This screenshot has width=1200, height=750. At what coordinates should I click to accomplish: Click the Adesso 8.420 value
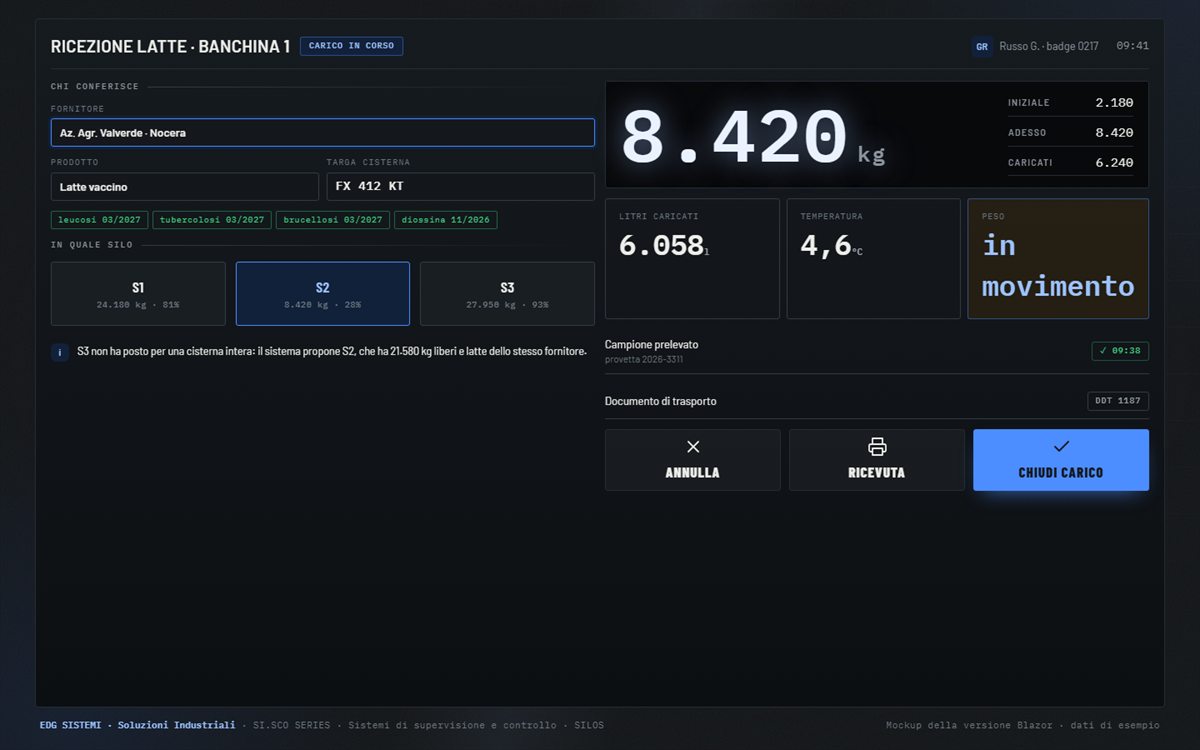pyautogui.click(x=1114, y=133)
